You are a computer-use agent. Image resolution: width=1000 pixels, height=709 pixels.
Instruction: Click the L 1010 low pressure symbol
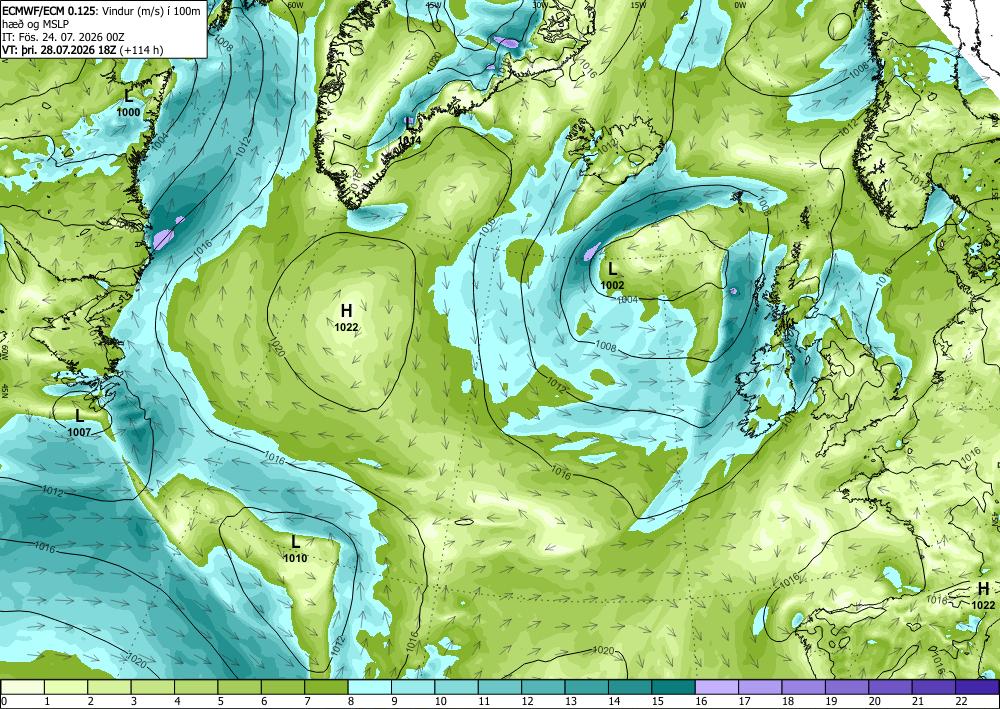click(295, 549)
